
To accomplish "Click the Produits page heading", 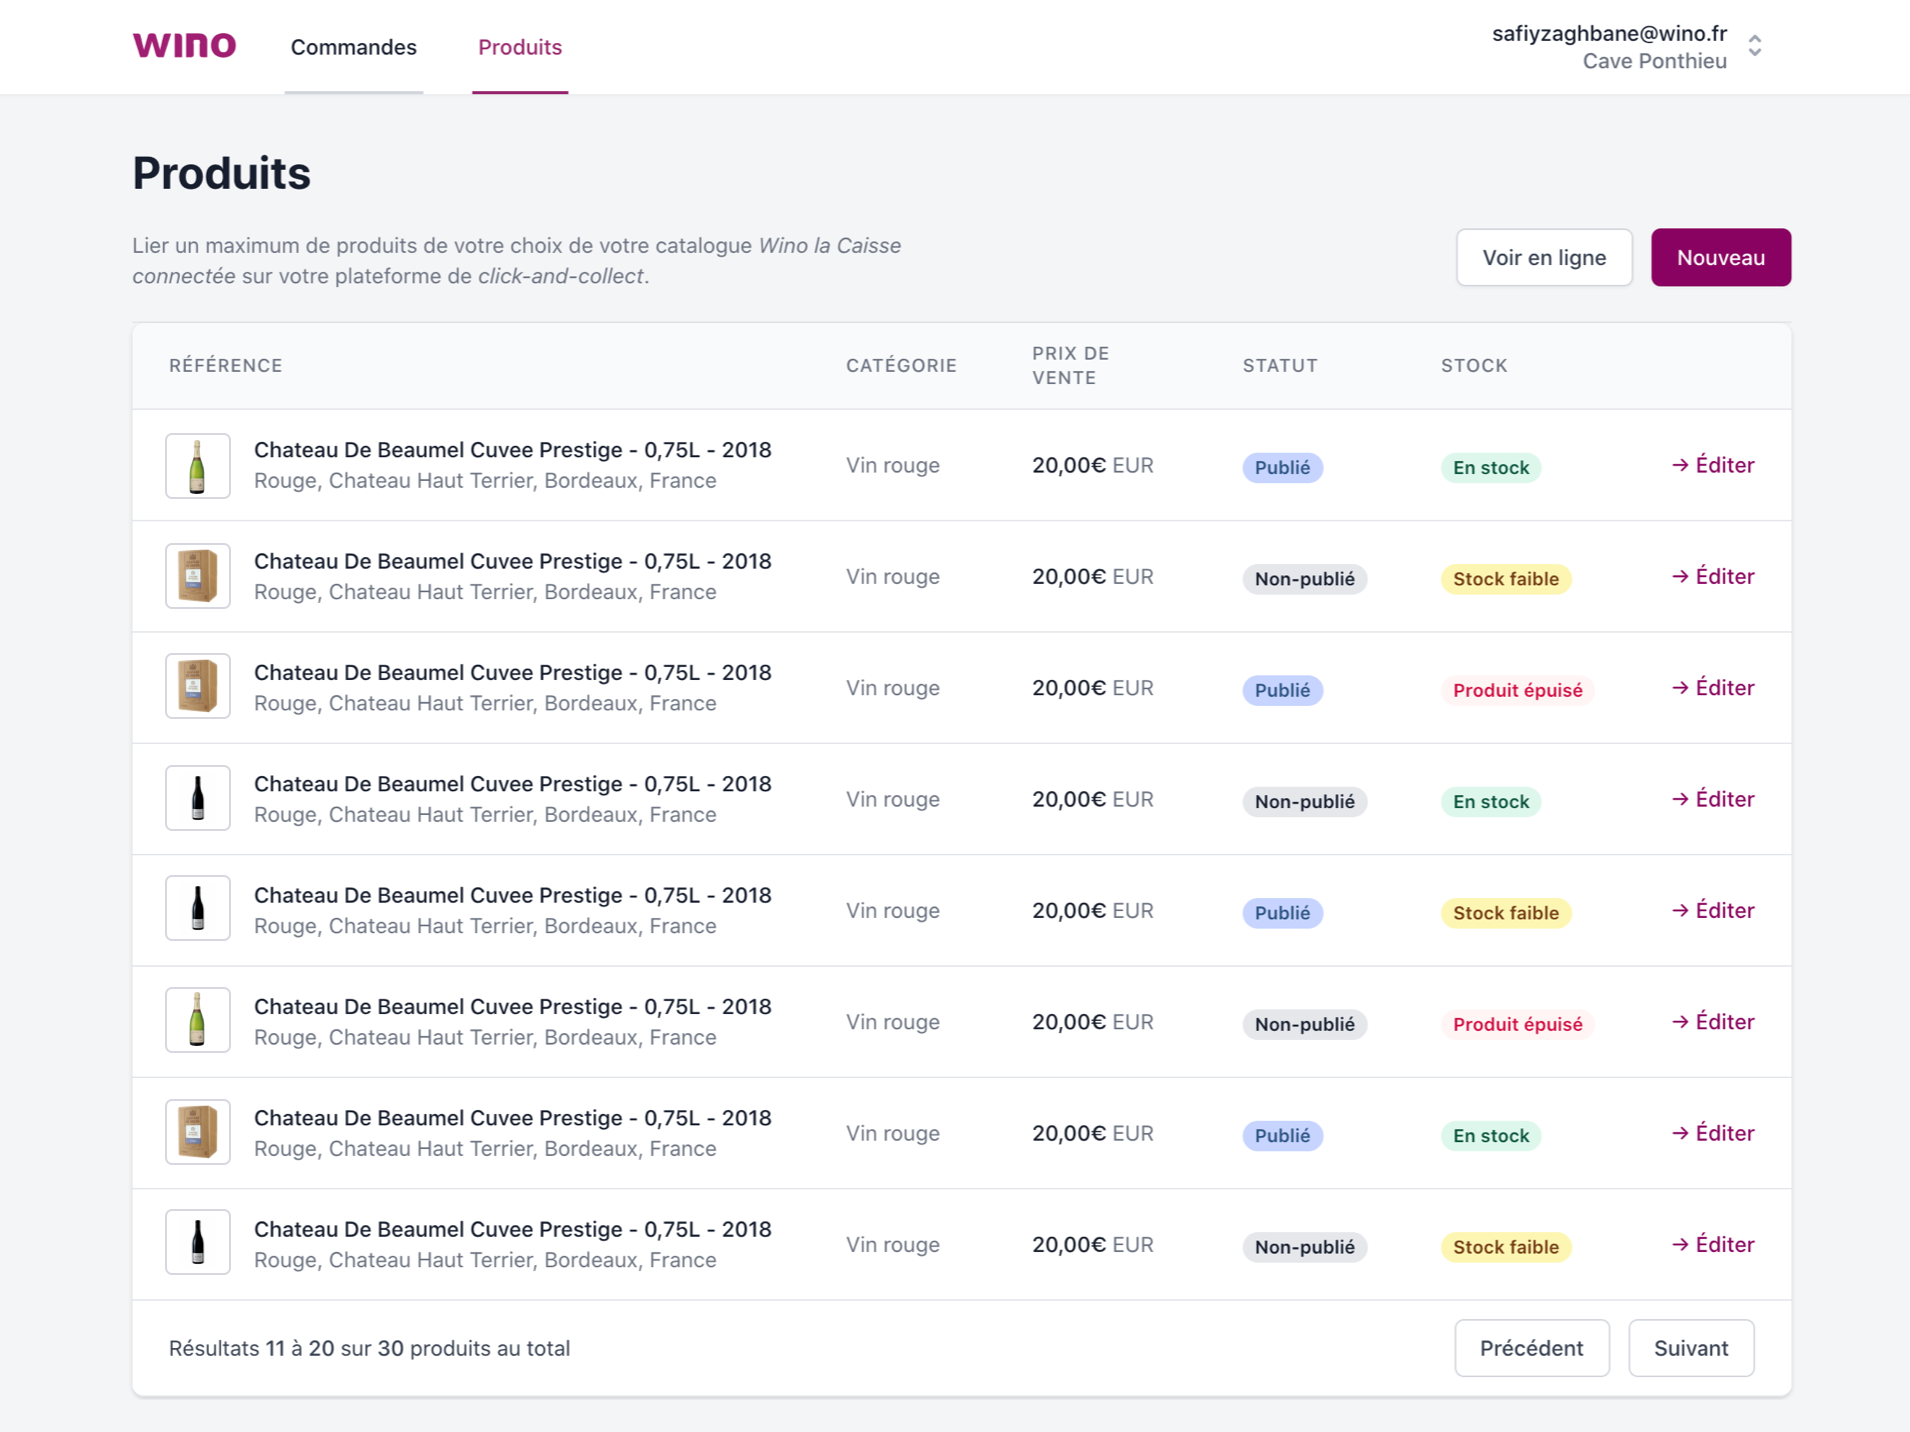I will (x=221, y=173).
